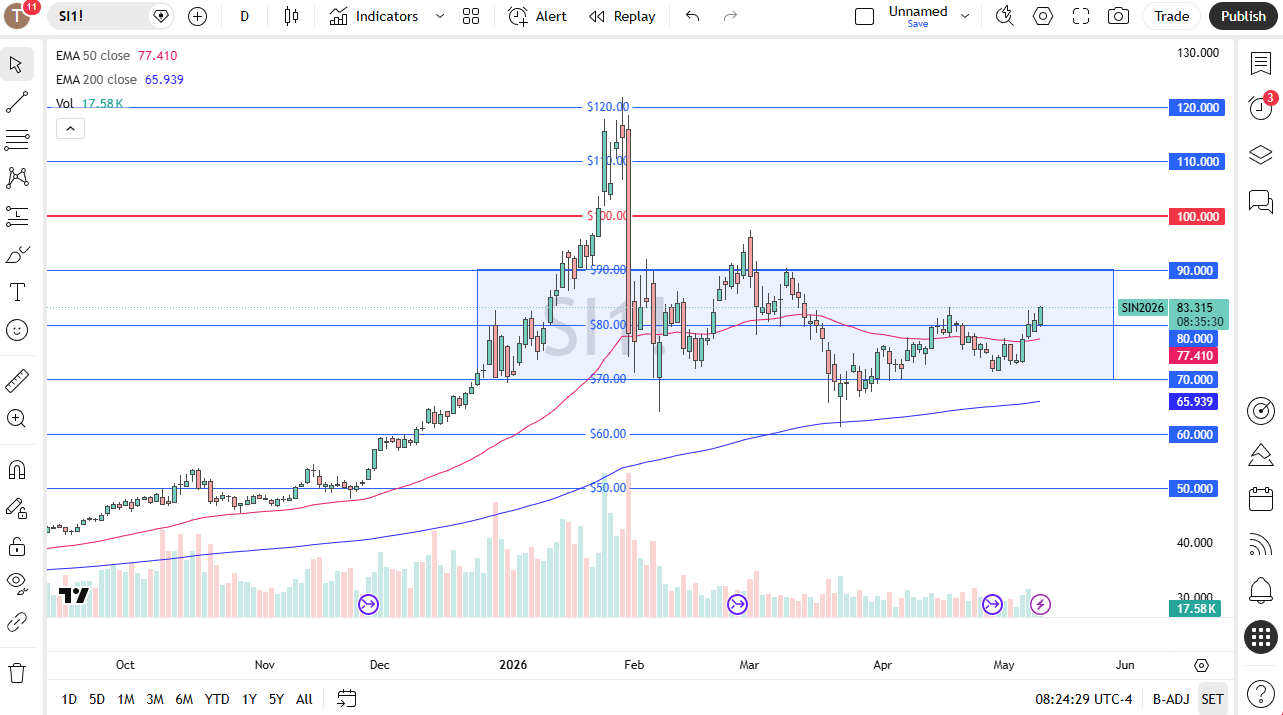Undo the last chart action

click(692, 16)
